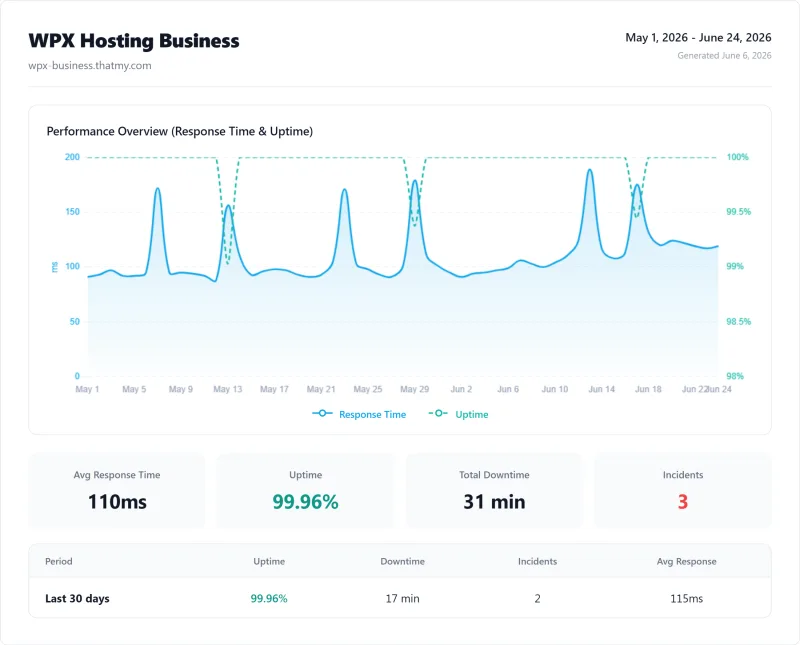
Task: Click the 99.96% Uptime card value
Action: [305, 502]
